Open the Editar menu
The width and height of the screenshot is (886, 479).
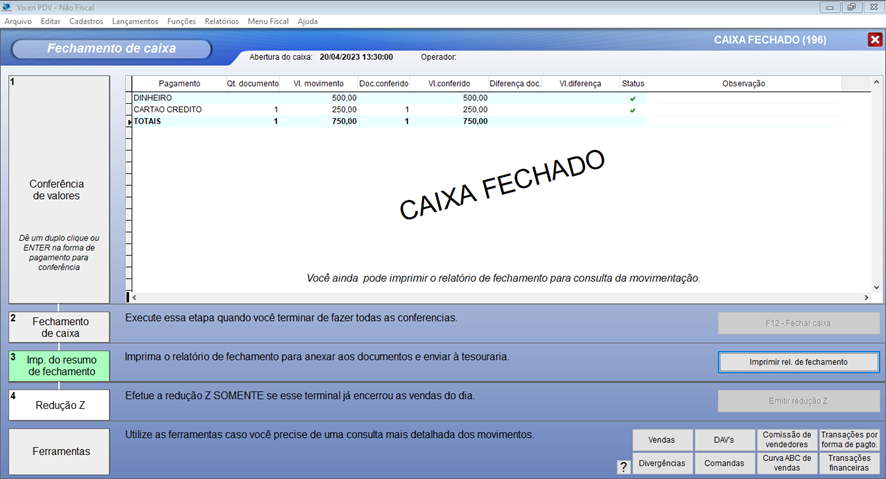pos(50,21)
